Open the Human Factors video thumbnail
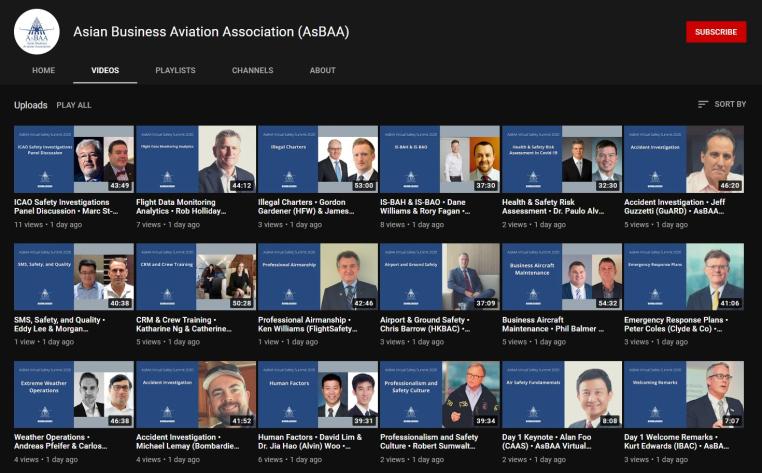762x473 pixels. tap(317, 395)
